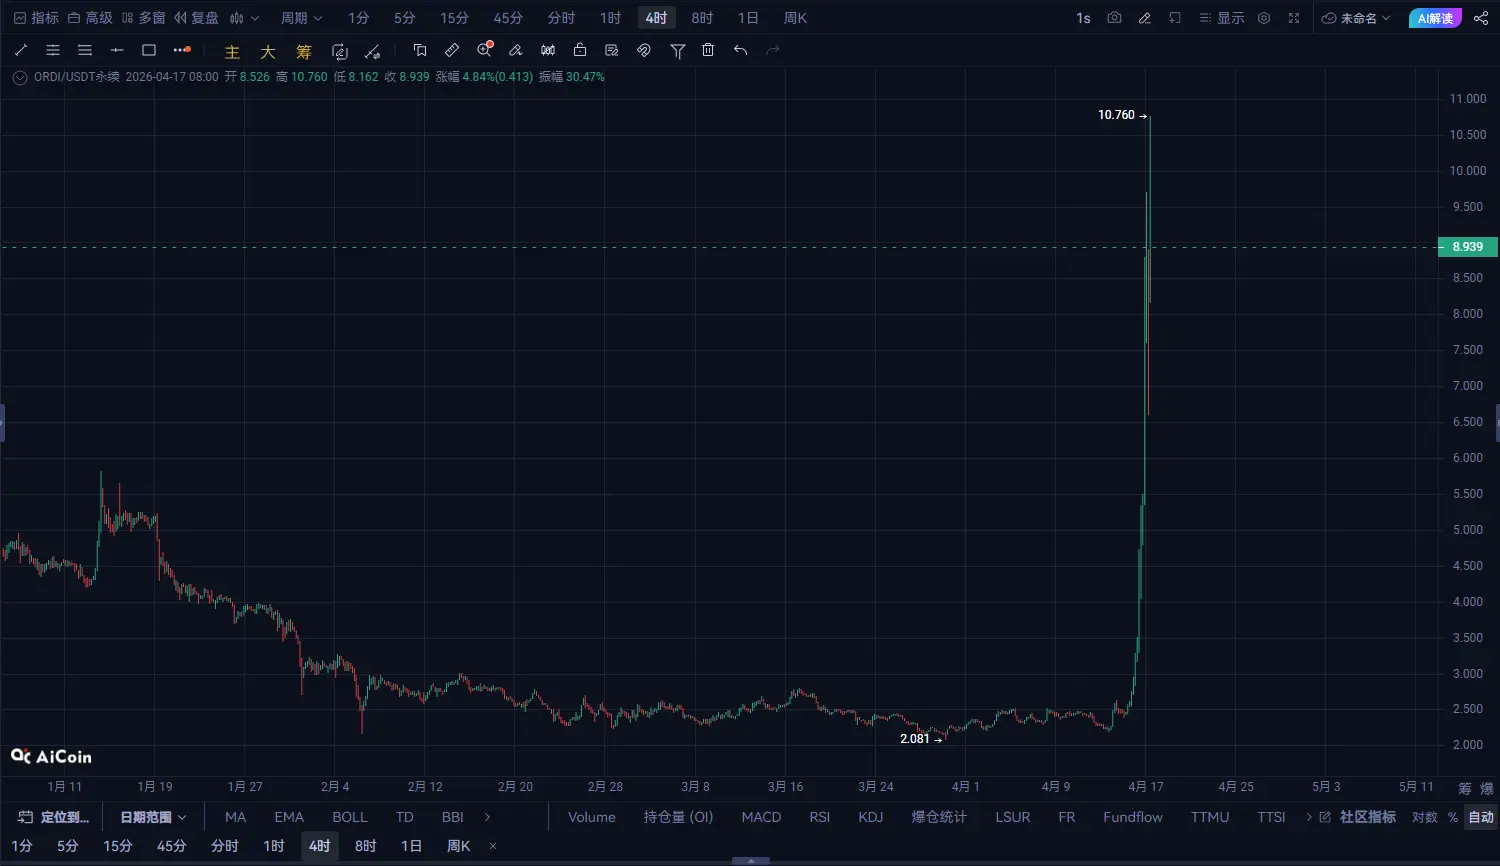Toggle the 筹 chips indicator in drawing toolbar
The height and width of the screenshot is (866, 1500).
click(304, 52)
